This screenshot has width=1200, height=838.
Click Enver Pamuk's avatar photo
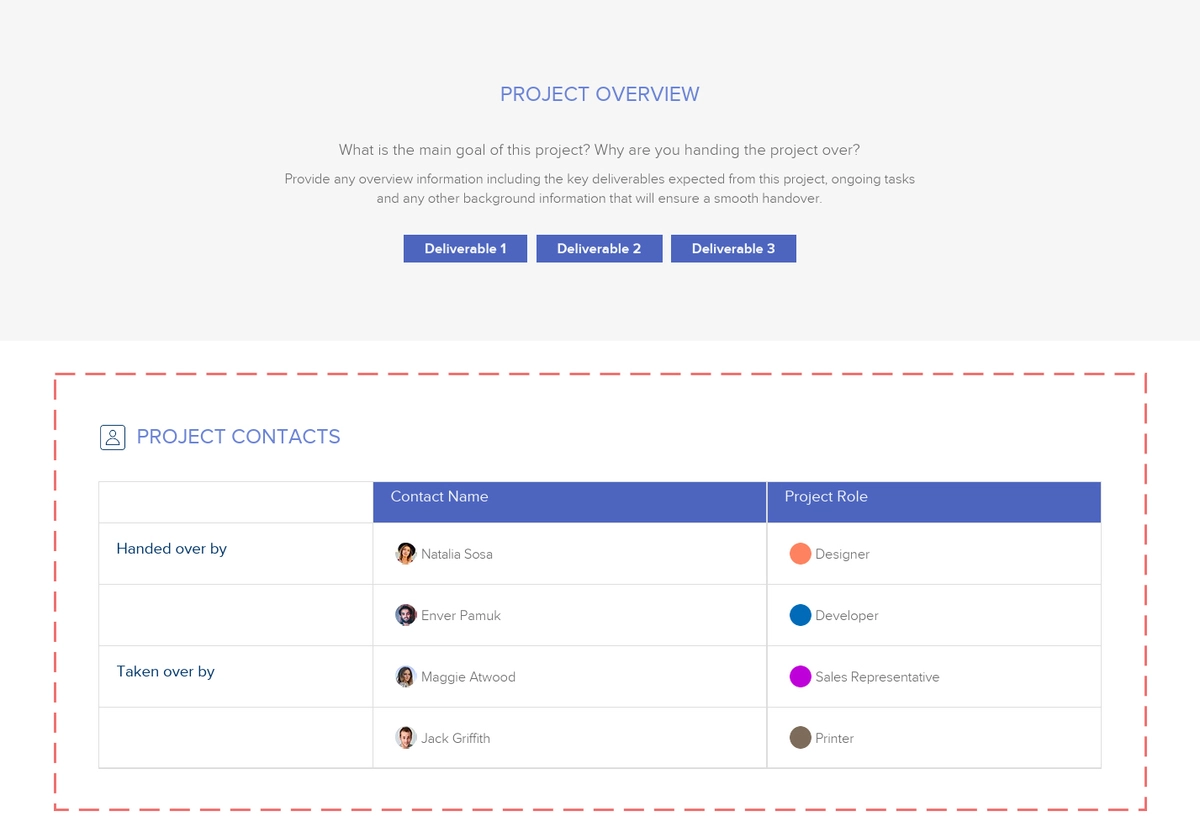coord(405,615)
